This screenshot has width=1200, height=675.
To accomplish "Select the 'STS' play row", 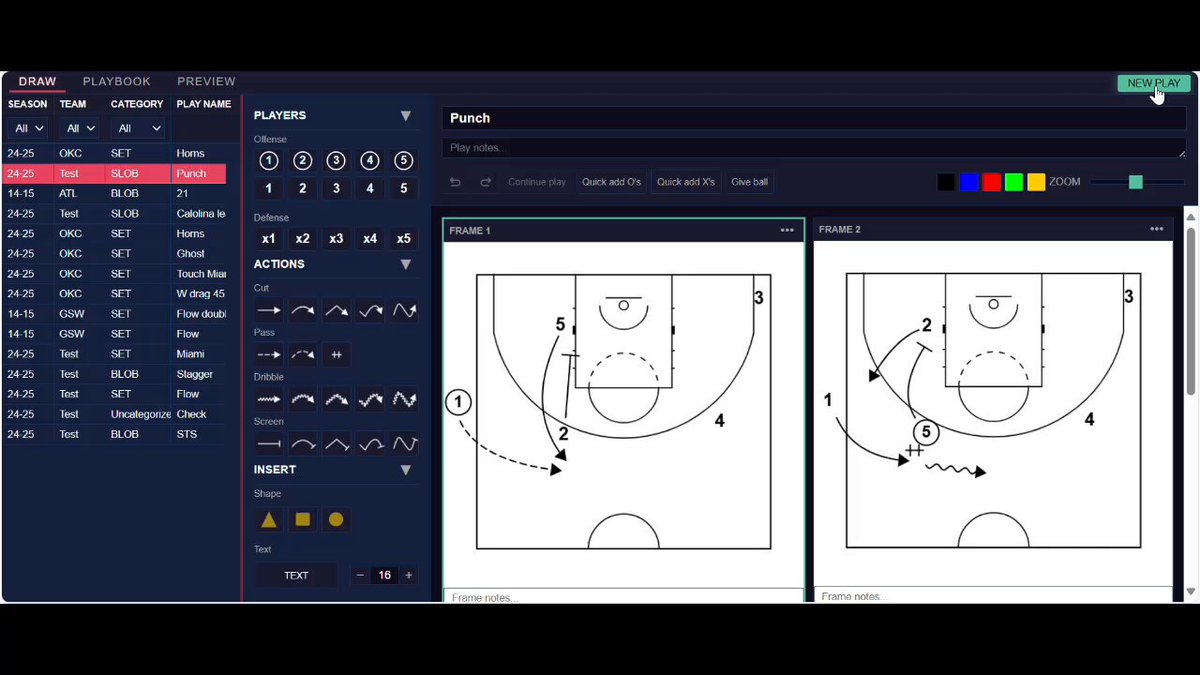I will tap(115, 434).
